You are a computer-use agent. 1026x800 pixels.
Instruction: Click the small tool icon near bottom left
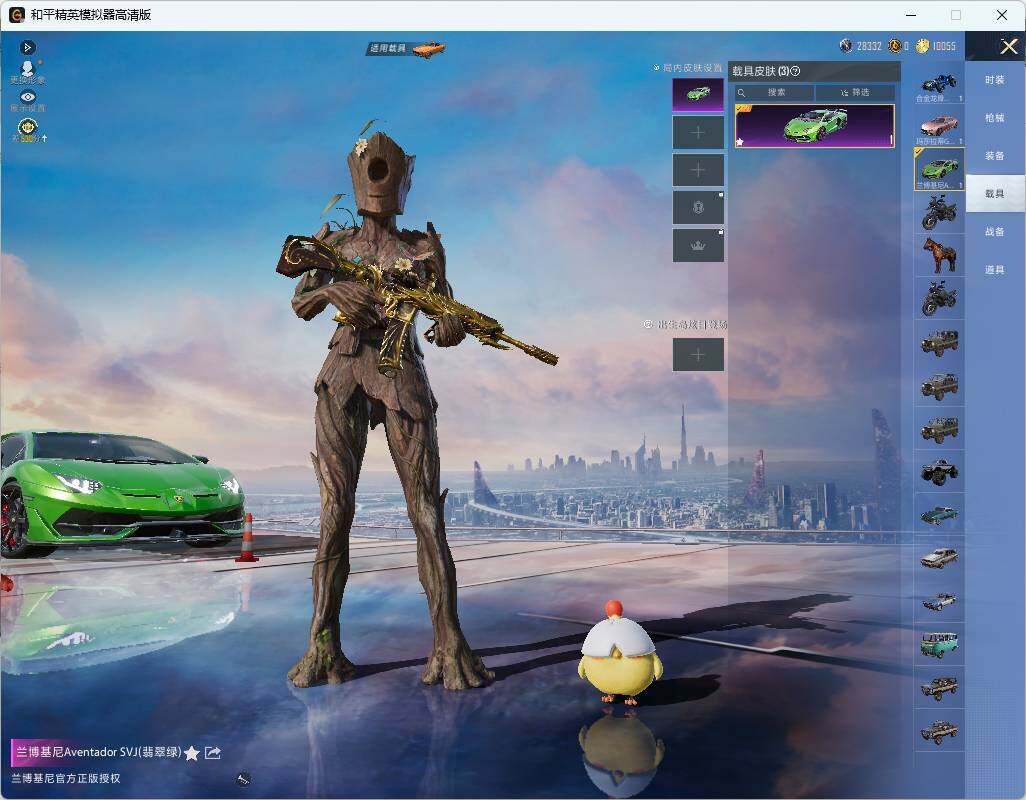tap(243, 779)
